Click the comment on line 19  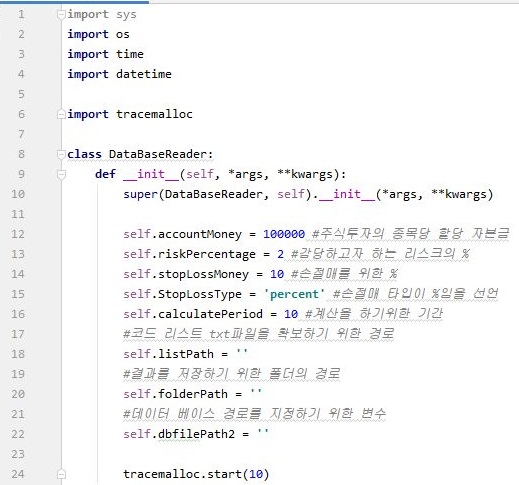point(231,374)
